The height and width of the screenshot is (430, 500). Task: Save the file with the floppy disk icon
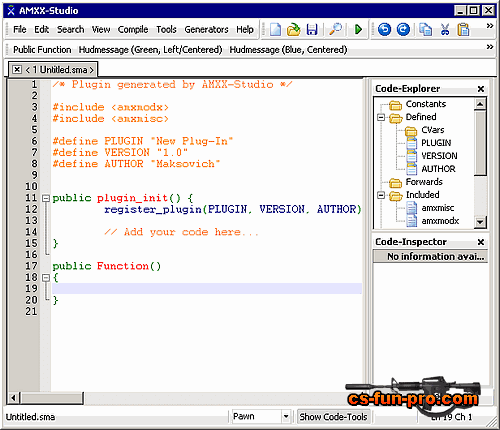click(312, 30)
